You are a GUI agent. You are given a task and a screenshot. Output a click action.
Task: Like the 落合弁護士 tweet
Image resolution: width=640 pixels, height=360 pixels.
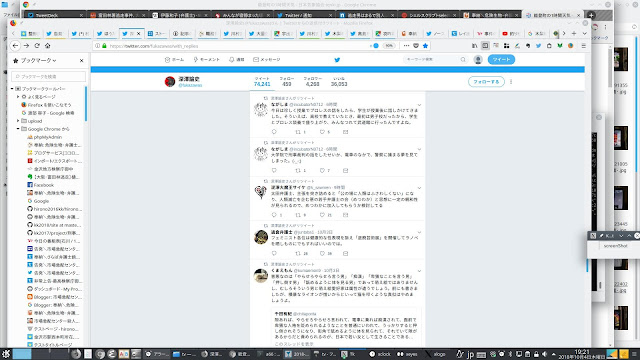click(322, 253)
